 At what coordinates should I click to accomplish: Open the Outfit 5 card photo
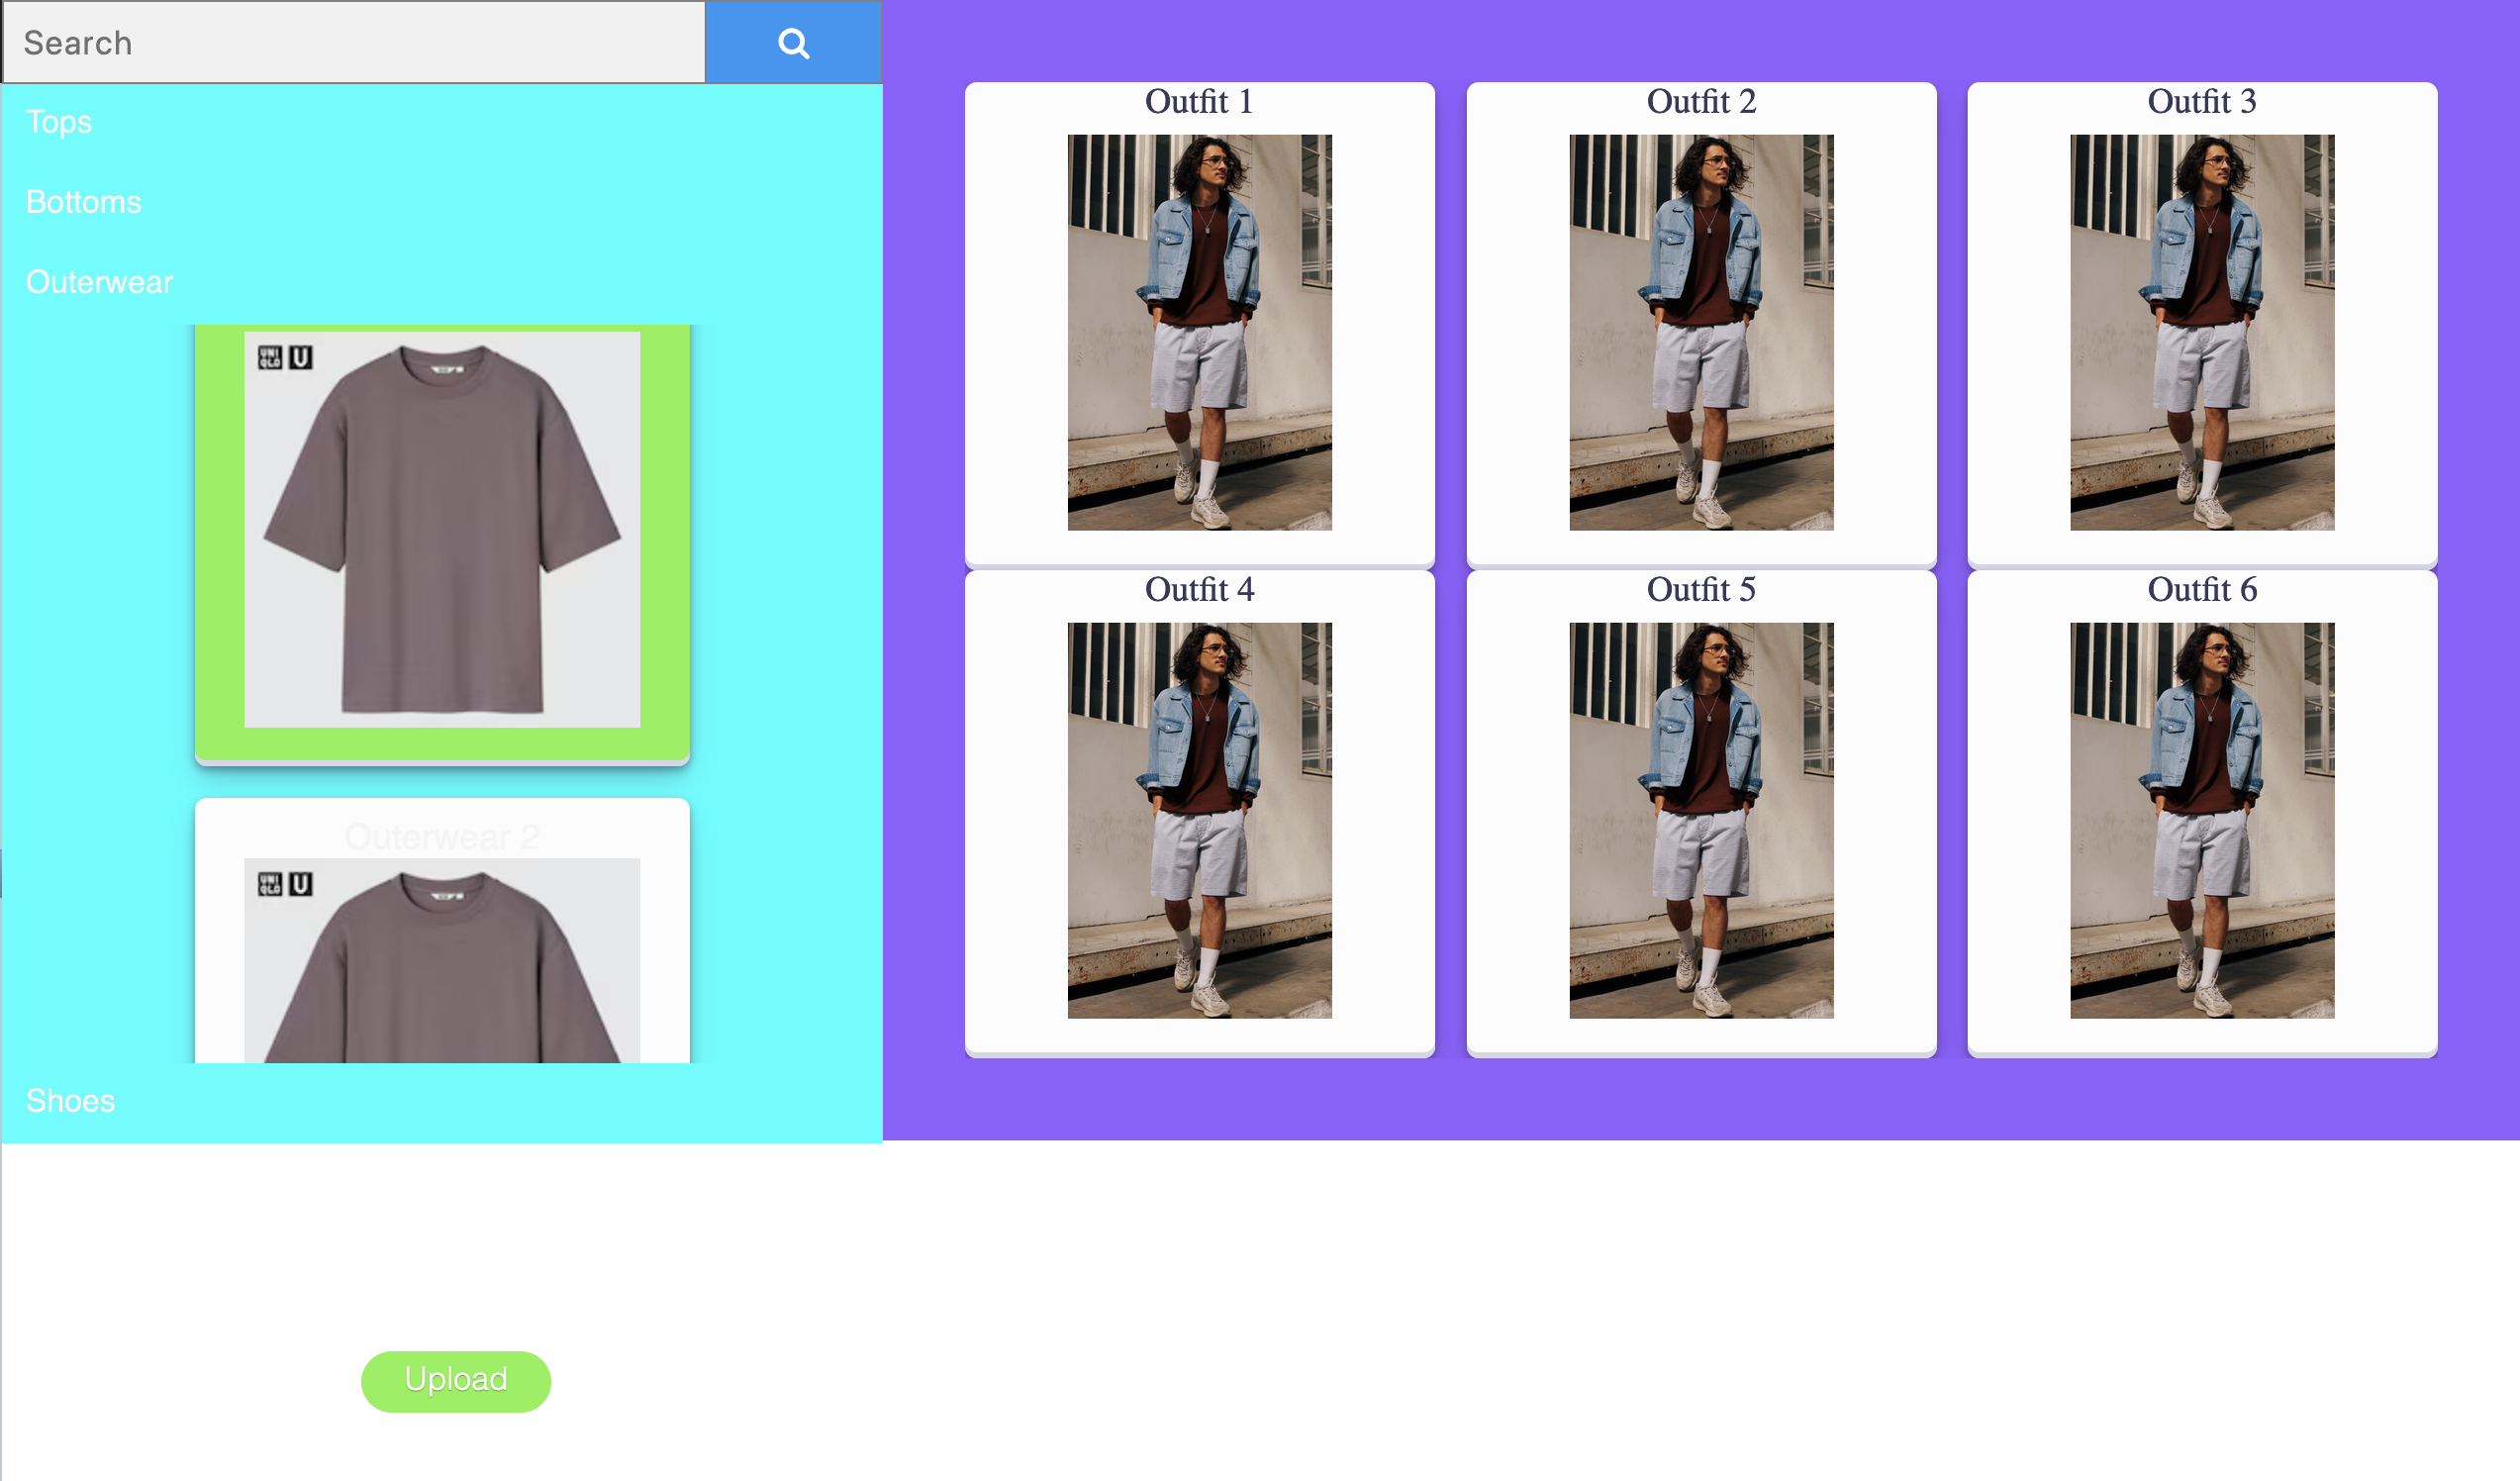pyautogui.click(x=1701, y=820)
